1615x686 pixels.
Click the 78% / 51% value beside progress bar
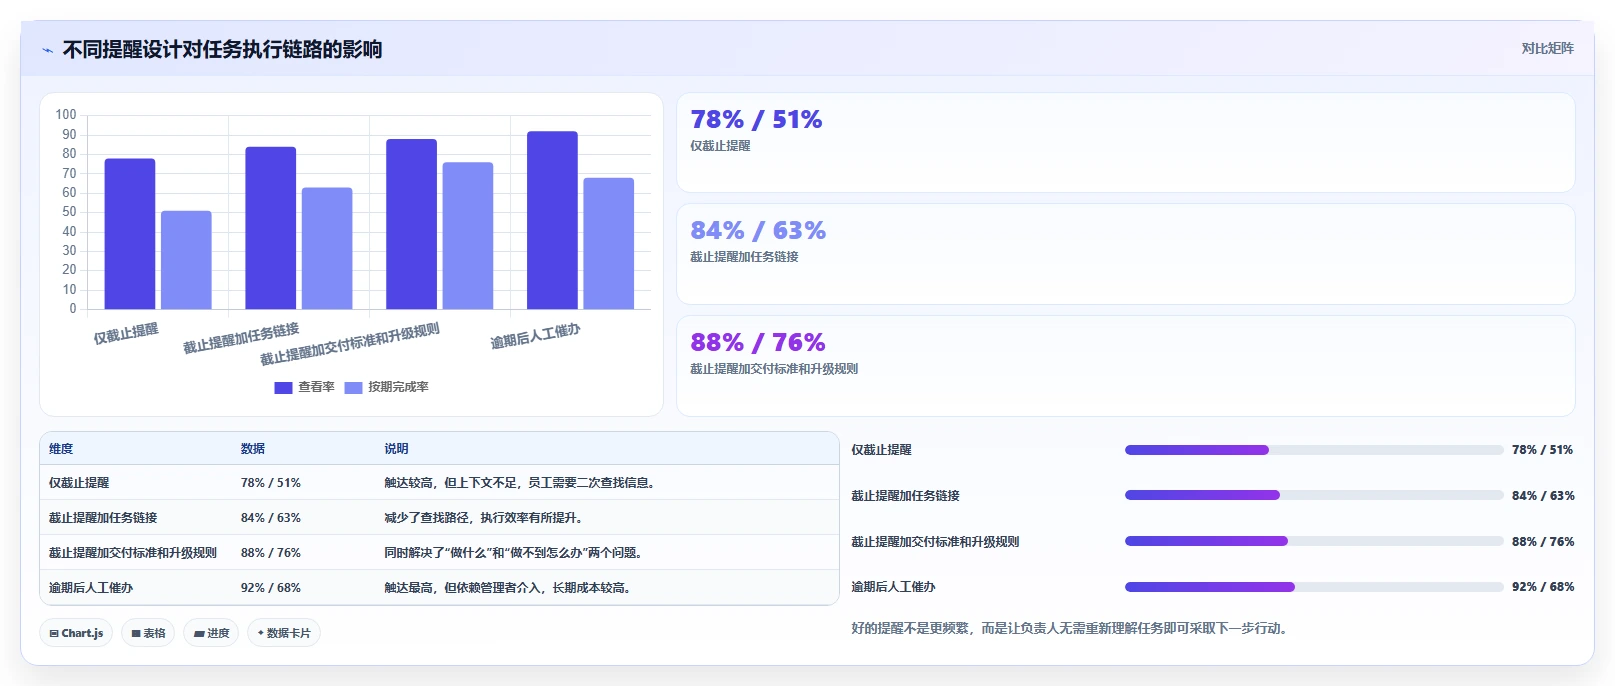pyautogui.click(x=1542, y=450)
